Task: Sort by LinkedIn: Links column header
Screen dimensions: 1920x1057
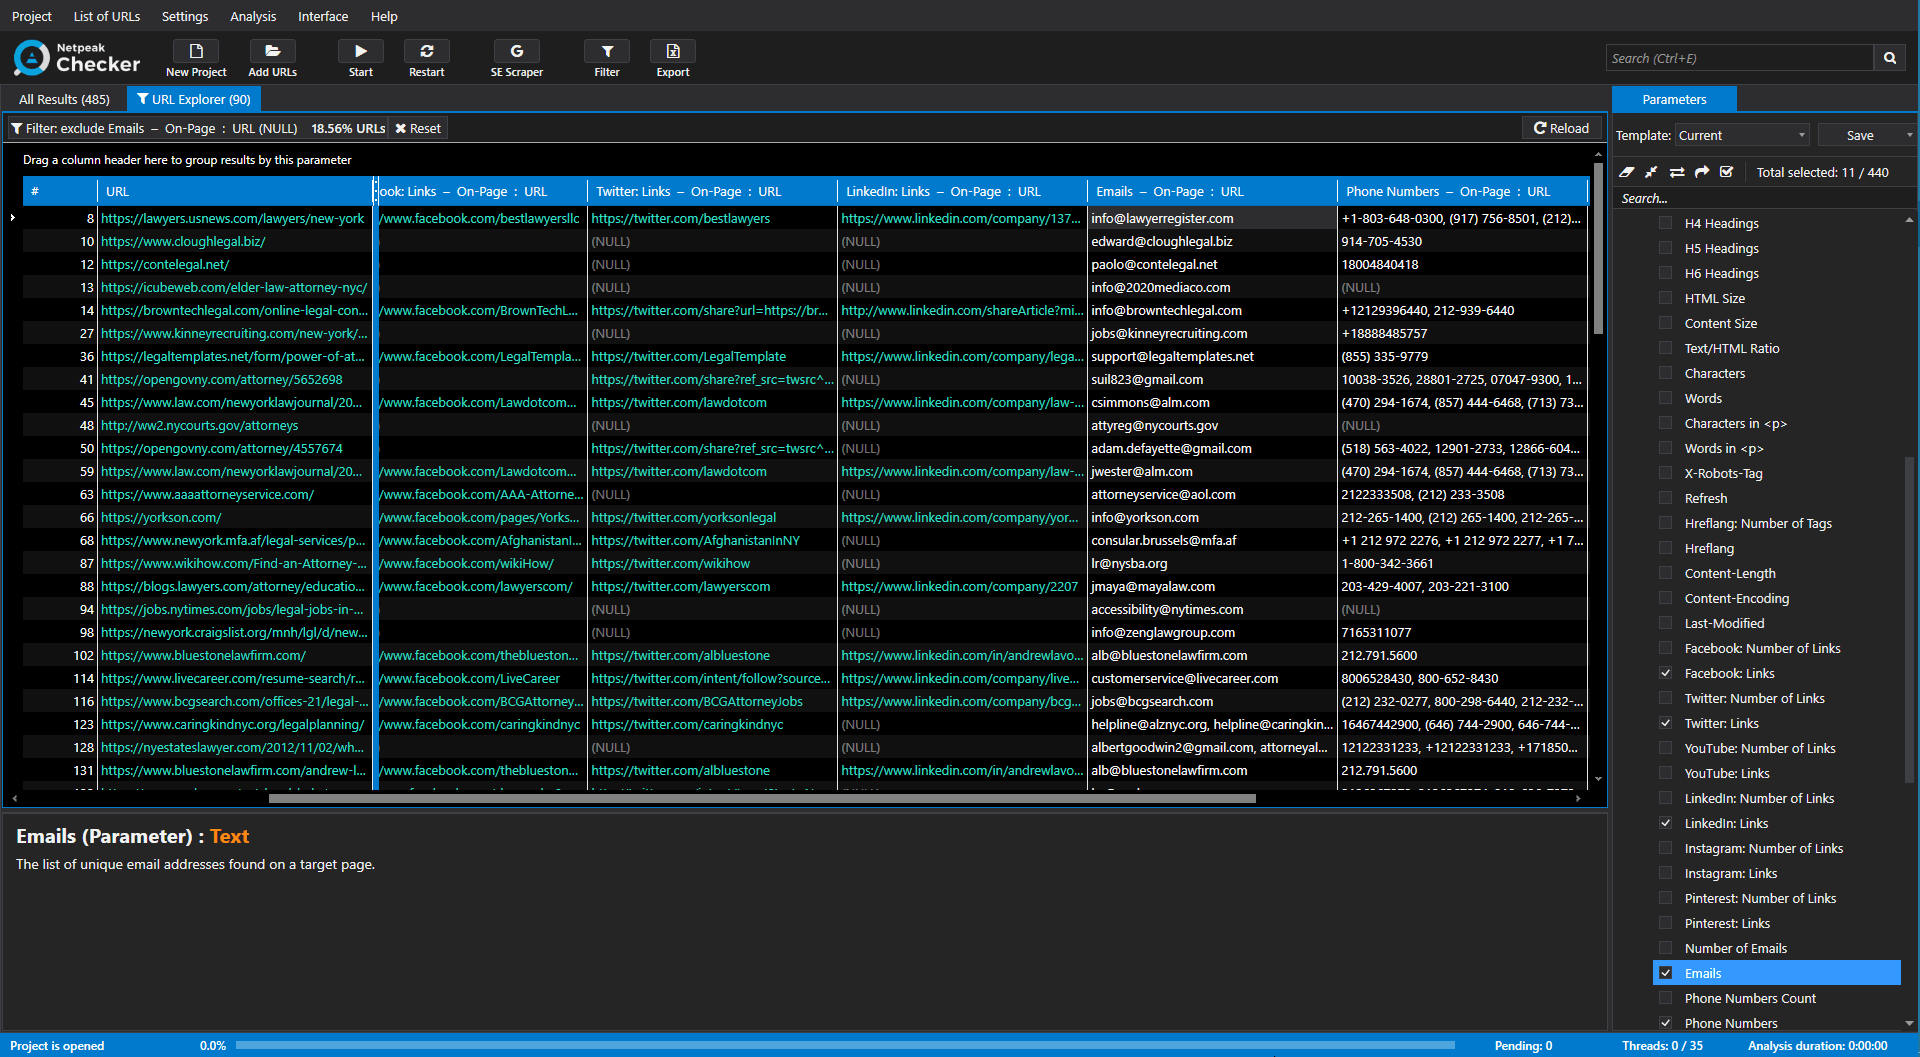Action: coord(962,191)
